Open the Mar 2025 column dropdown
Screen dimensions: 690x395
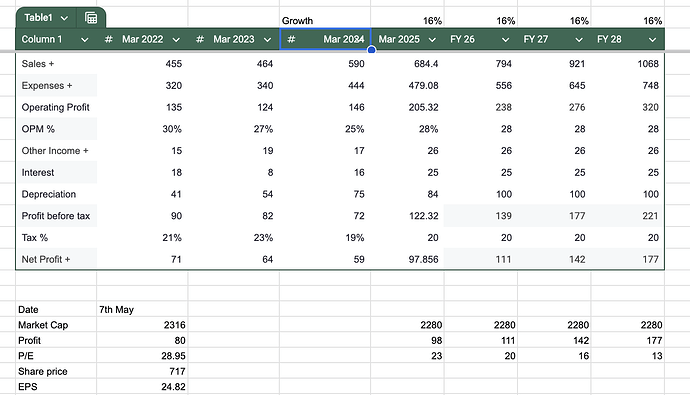click(x=432, y=40)
